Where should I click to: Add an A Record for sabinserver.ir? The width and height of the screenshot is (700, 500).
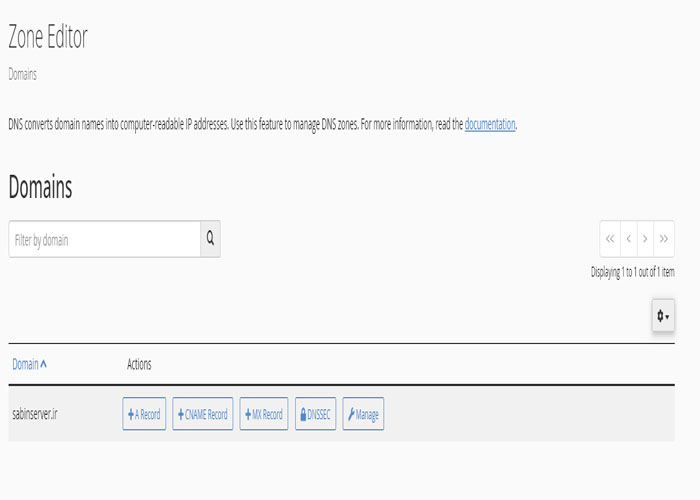pyautogui.click(x=144, y=414)
